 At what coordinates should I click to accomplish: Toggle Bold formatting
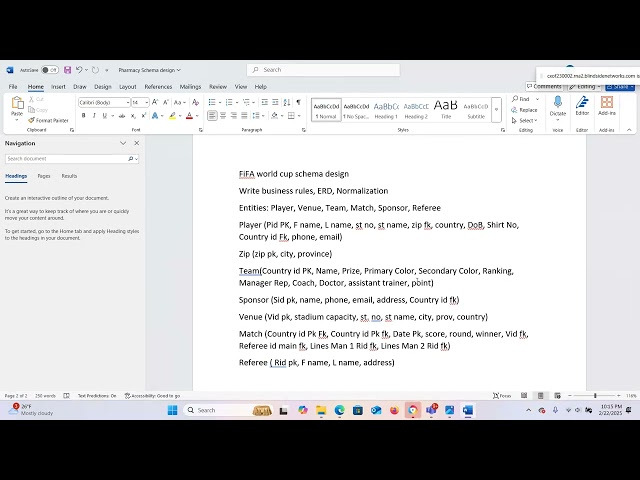(x=84, y=116)
